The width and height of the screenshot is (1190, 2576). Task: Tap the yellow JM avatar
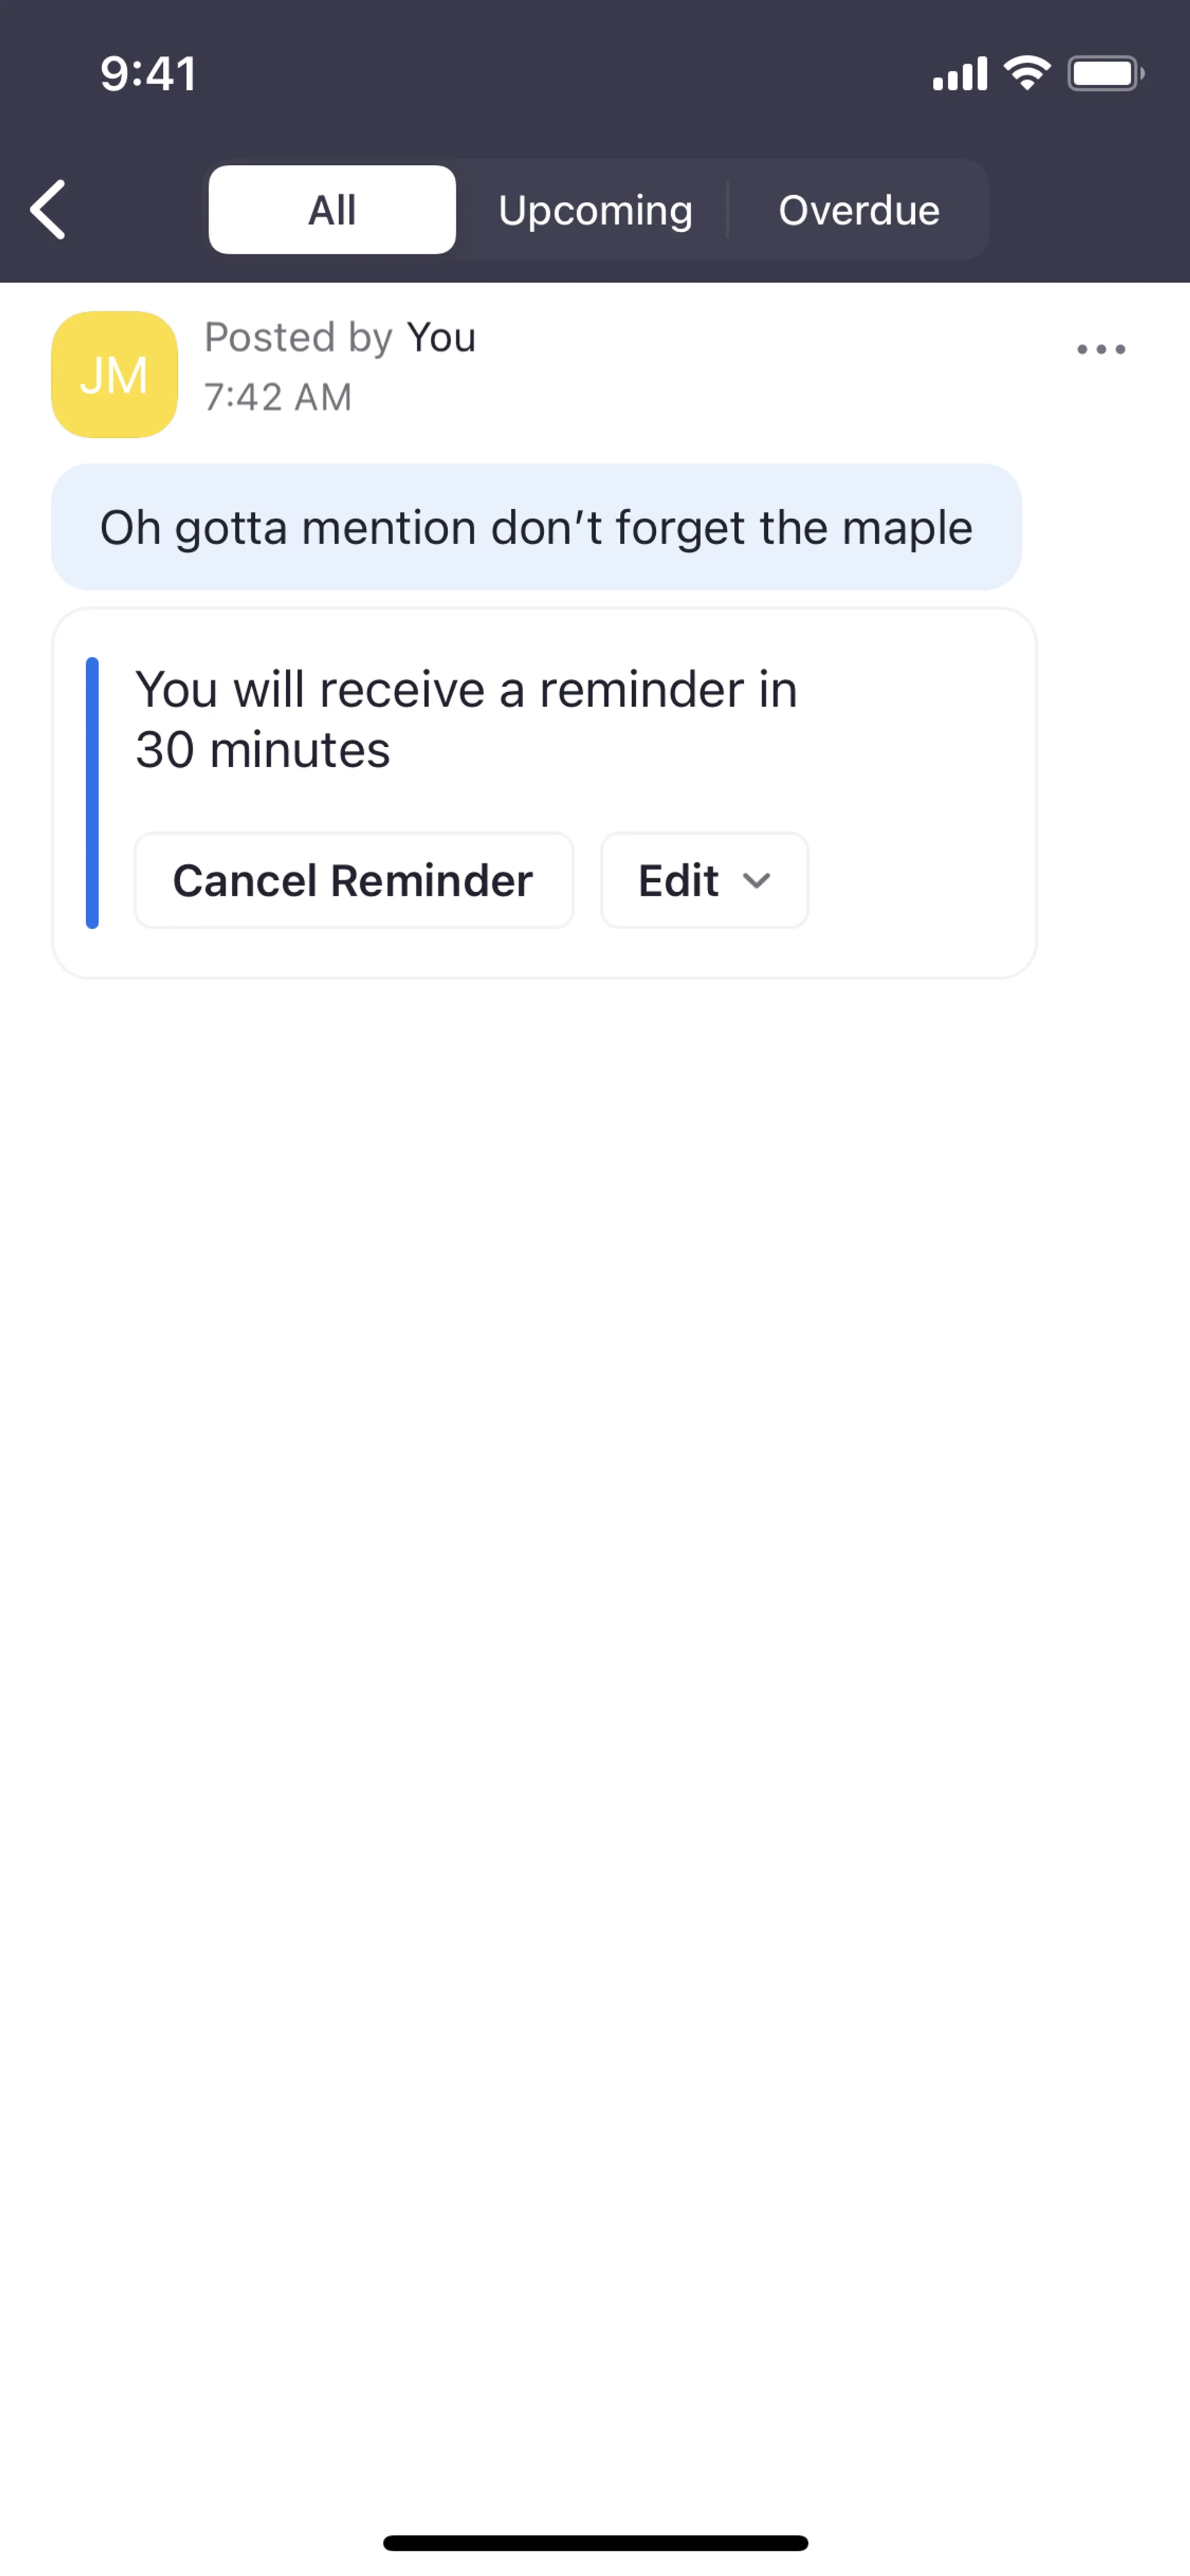(115, 375)
